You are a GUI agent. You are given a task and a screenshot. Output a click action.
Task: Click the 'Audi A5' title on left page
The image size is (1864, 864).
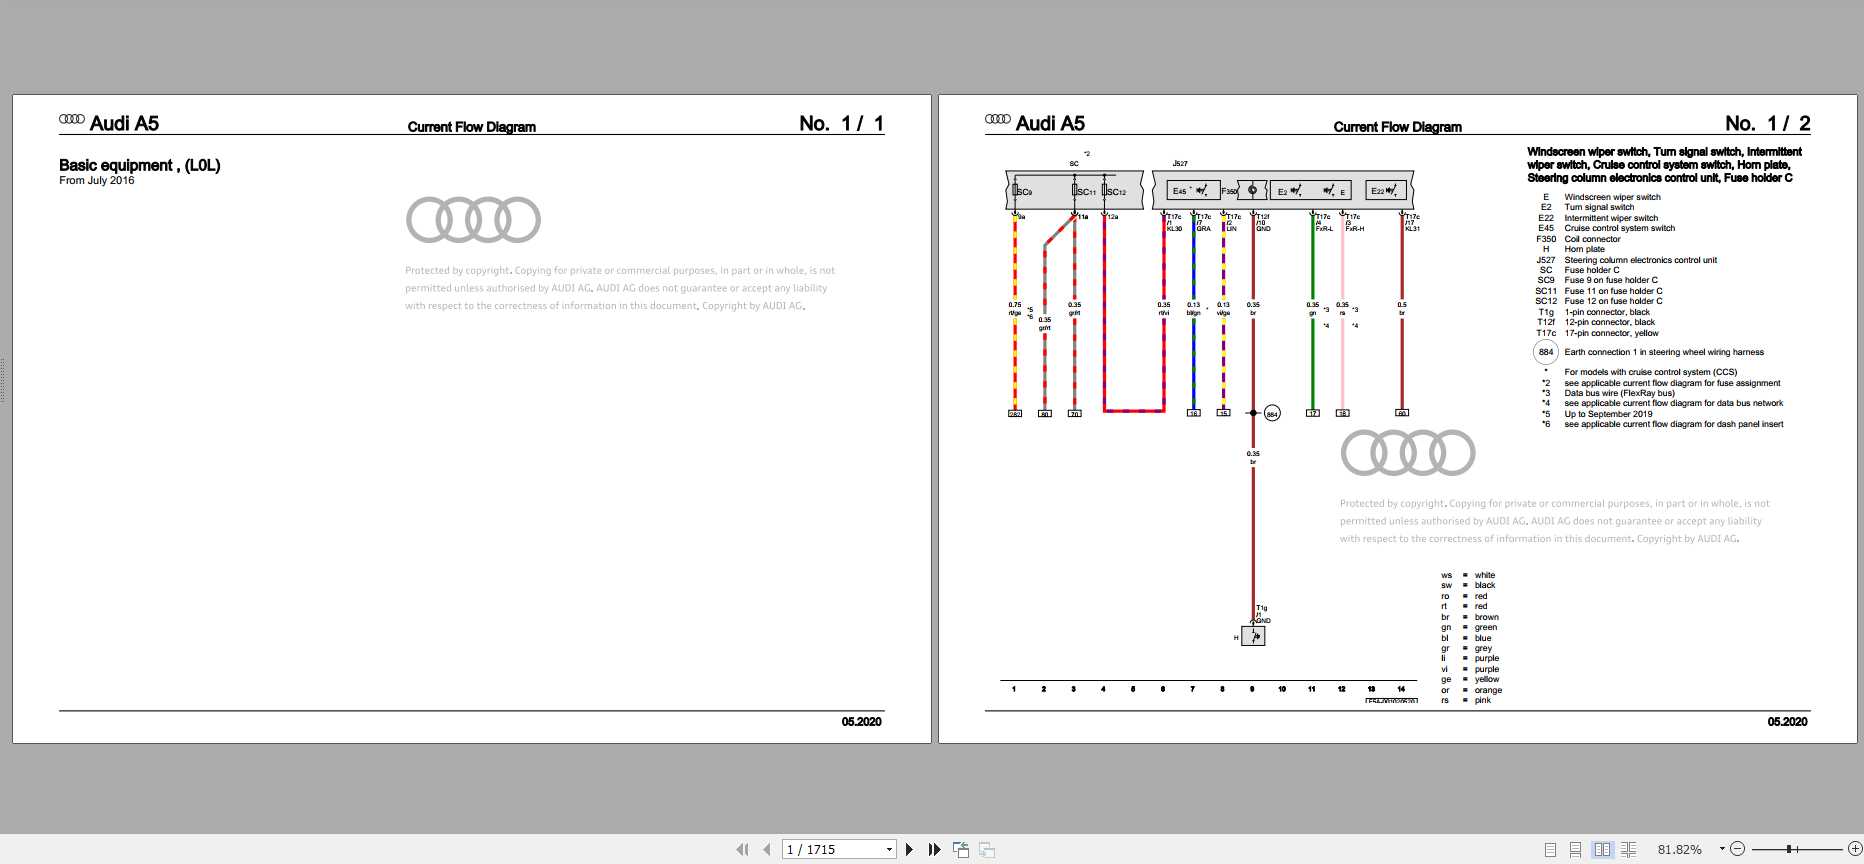coord(124,123)
